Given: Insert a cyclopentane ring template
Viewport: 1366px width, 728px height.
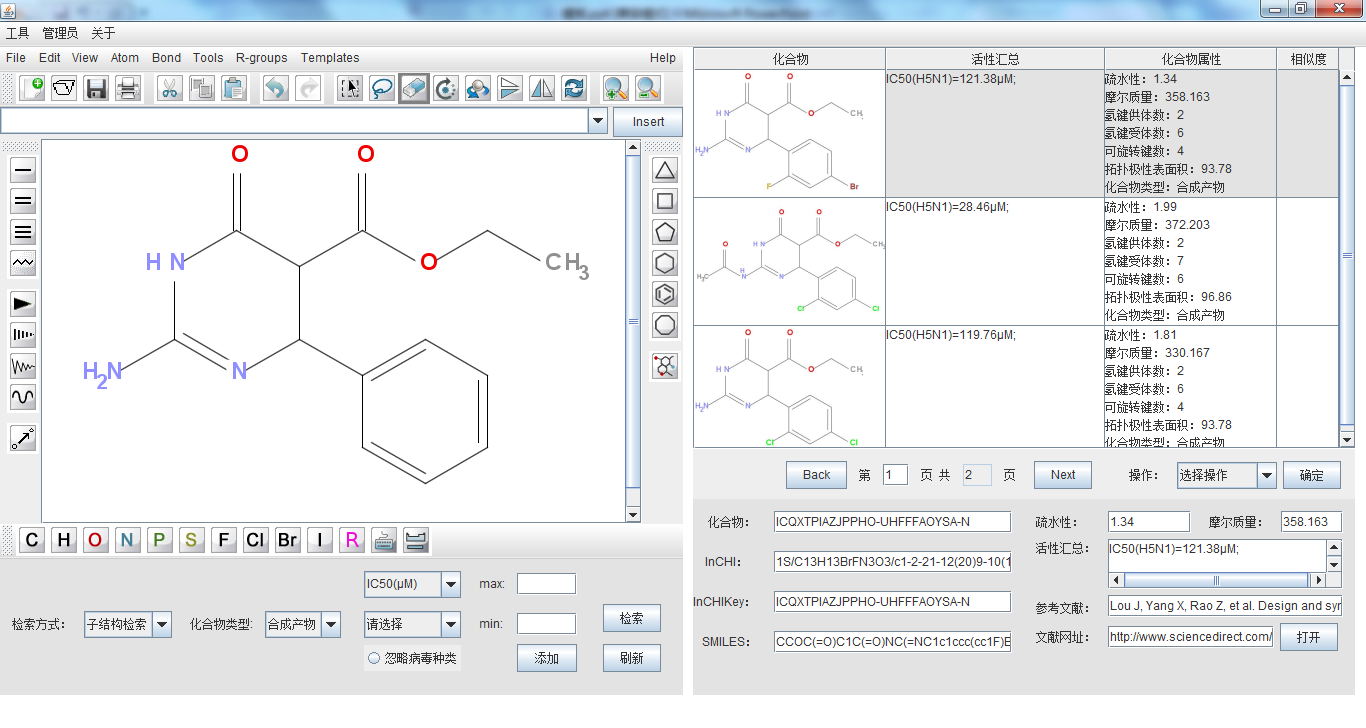Looking at the screenshot, I should tap(665, 232).
